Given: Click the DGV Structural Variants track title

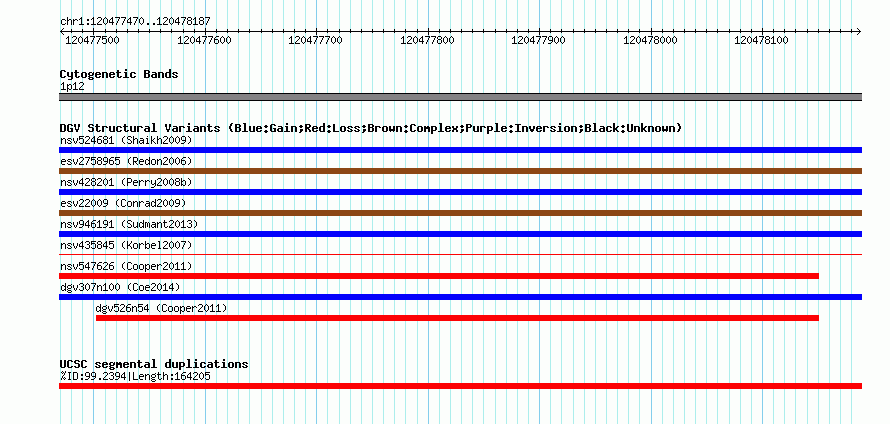Looking at the screenshot, I should (371, 128).
